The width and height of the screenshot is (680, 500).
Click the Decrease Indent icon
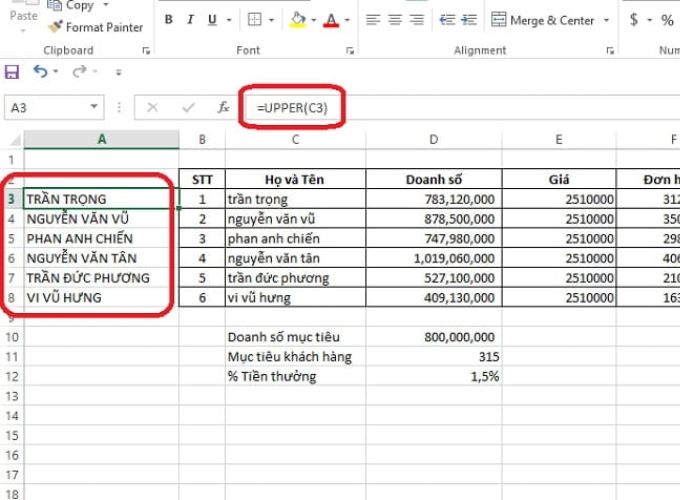(x=447, y=20)
